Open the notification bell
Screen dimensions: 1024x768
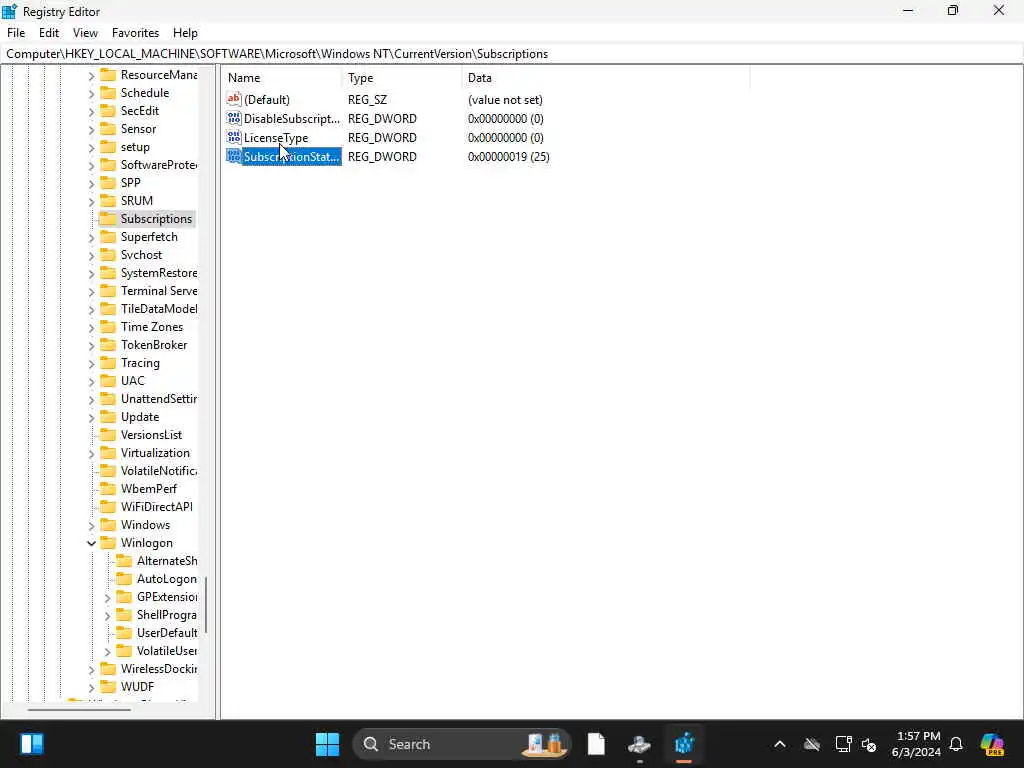click(x=956, y=744)
